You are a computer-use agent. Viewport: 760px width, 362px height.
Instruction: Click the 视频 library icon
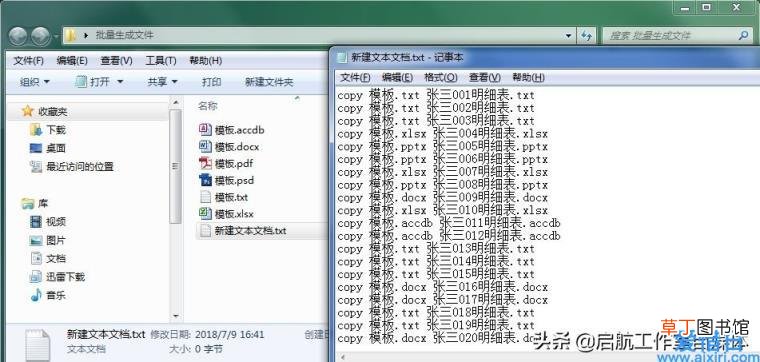[35, 222]
